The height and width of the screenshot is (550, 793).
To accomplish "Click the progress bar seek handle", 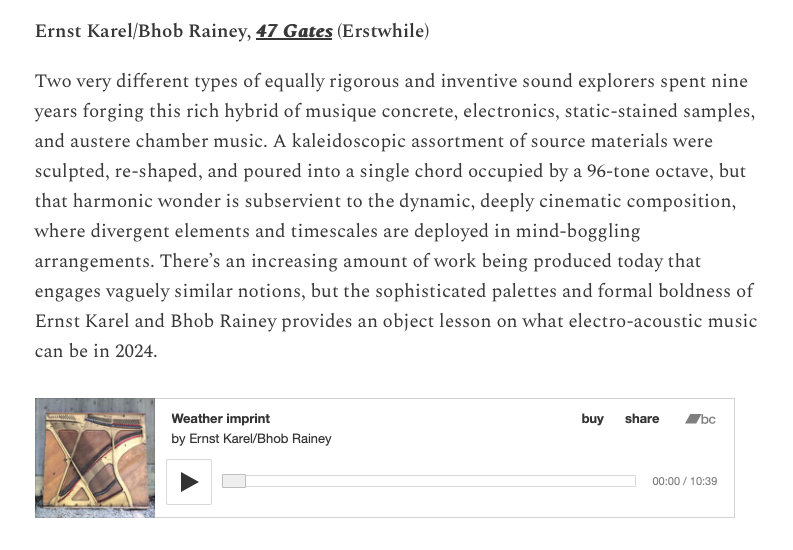I will click(x=234, y=481).
